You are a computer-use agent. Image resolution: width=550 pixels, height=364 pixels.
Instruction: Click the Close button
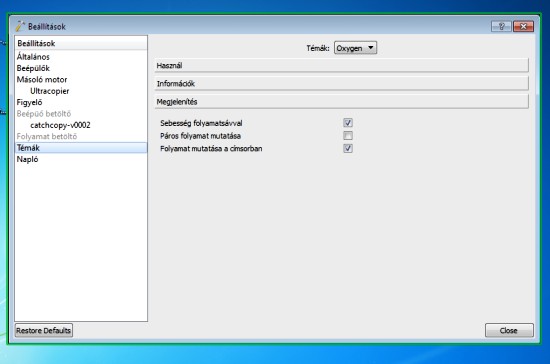pyautogui.click(x=509, y=330)
